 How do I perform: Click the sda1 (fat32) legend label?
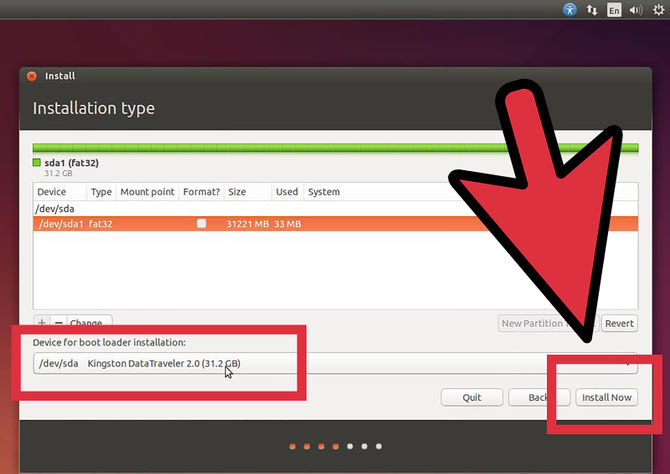71,163
